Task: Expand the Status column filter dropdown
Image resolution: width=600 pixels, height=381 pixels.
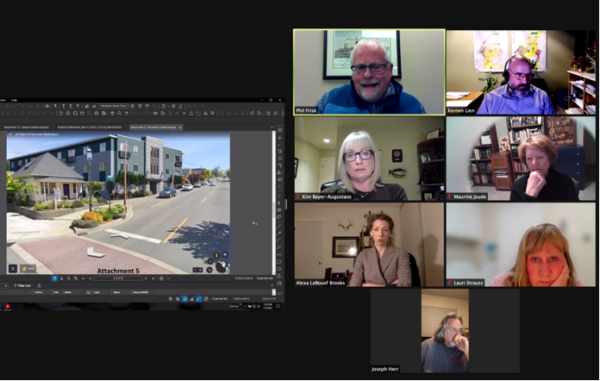Action: coord(88,293)
